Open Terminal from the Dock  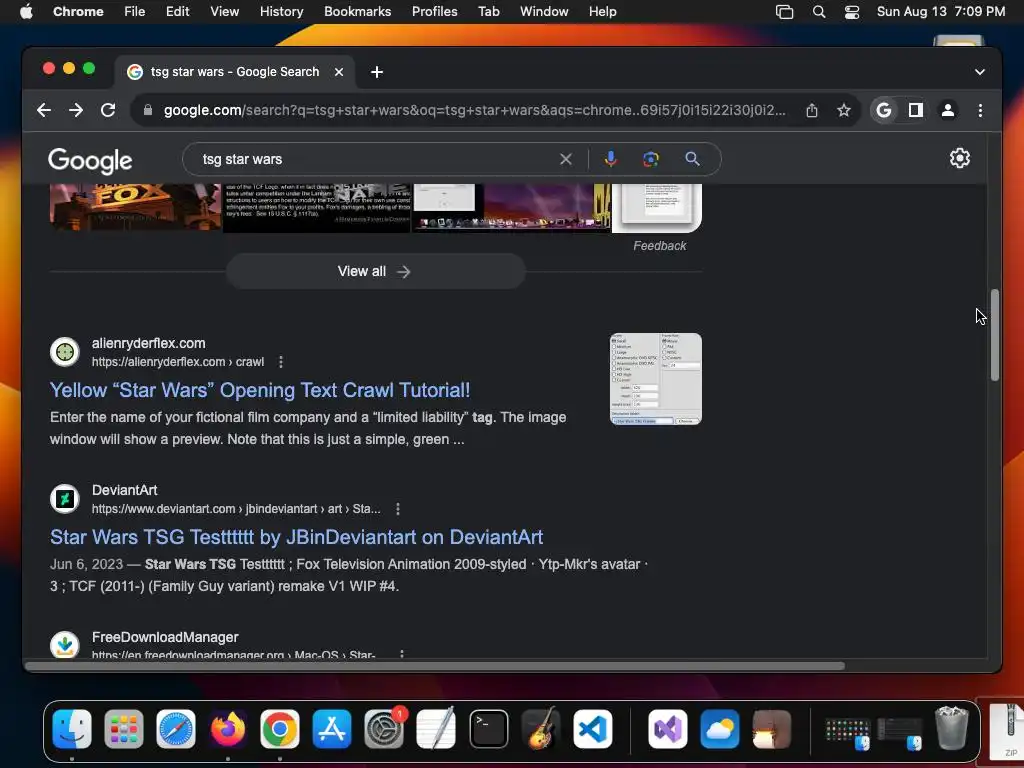point(488,729)
